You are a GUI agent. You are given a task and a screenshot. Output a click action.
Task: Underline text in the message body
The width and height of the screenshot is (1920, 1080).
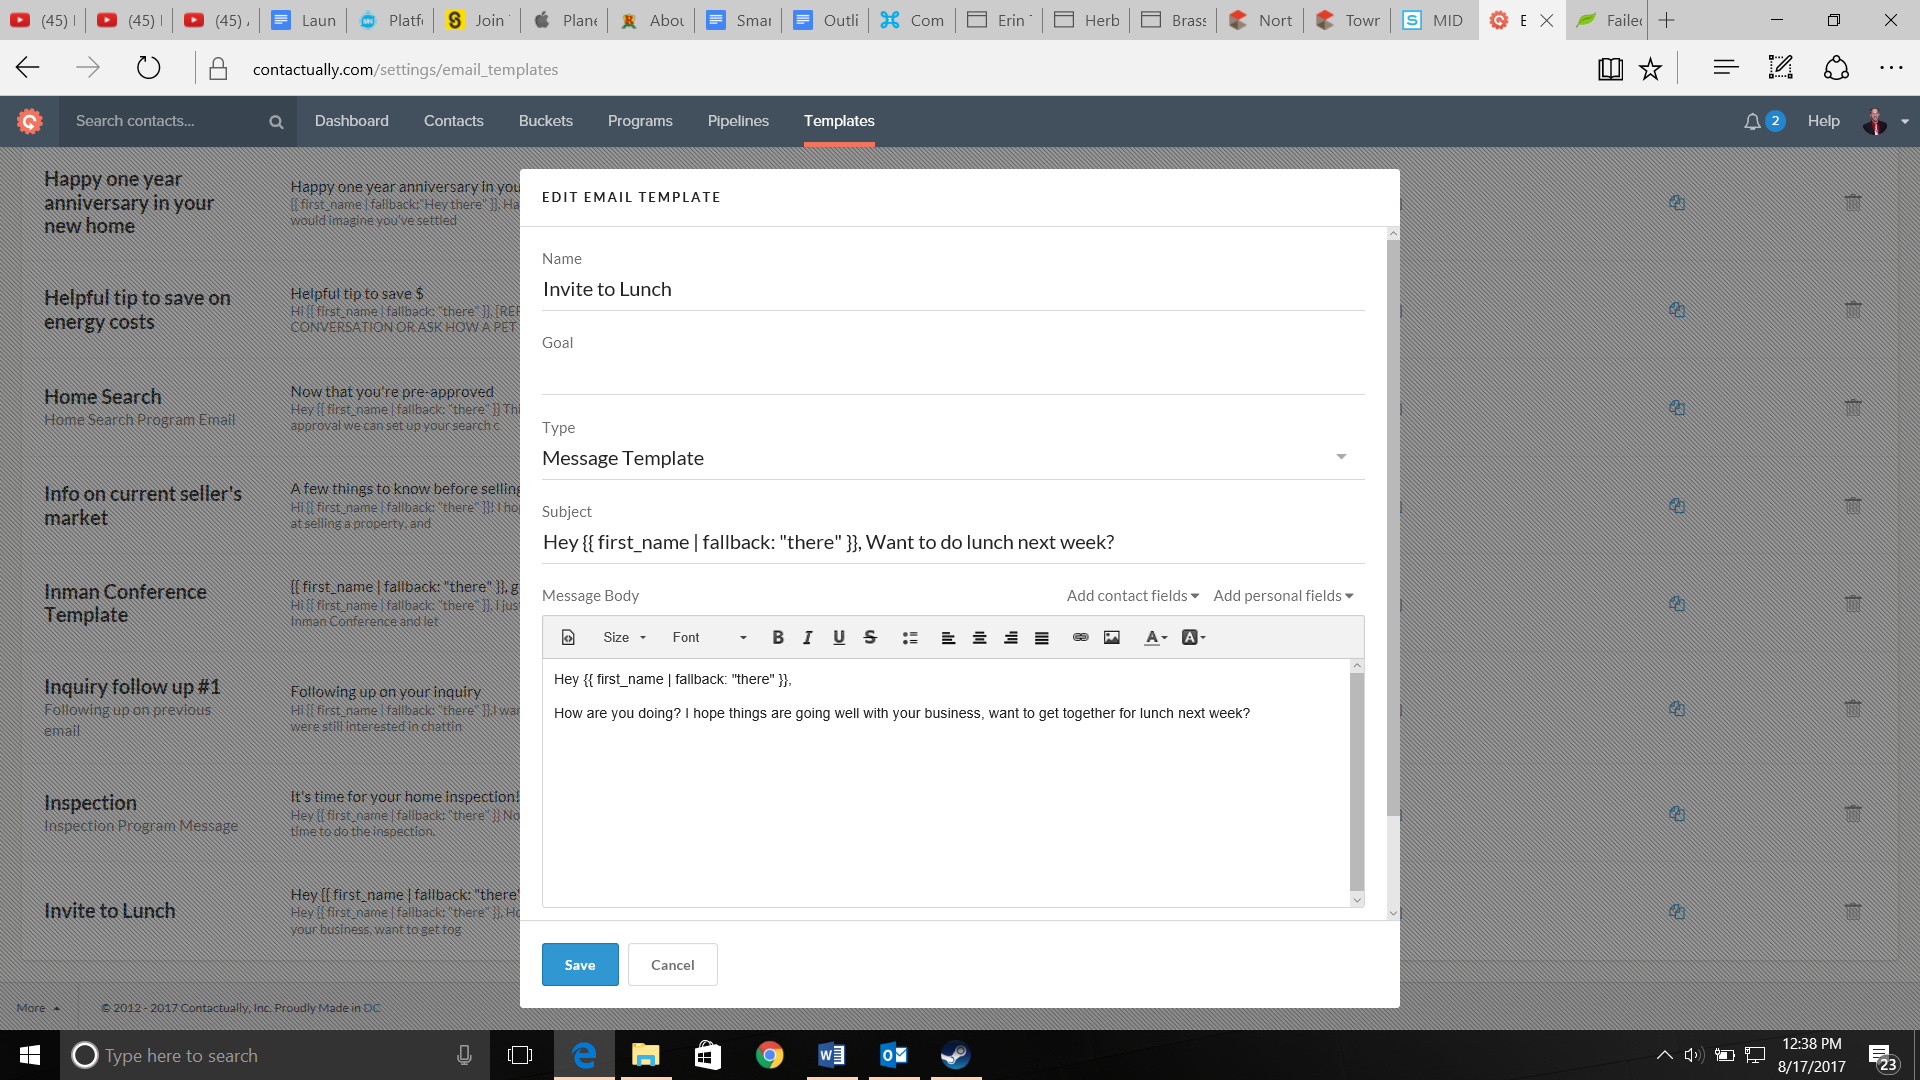click(839, 637)
